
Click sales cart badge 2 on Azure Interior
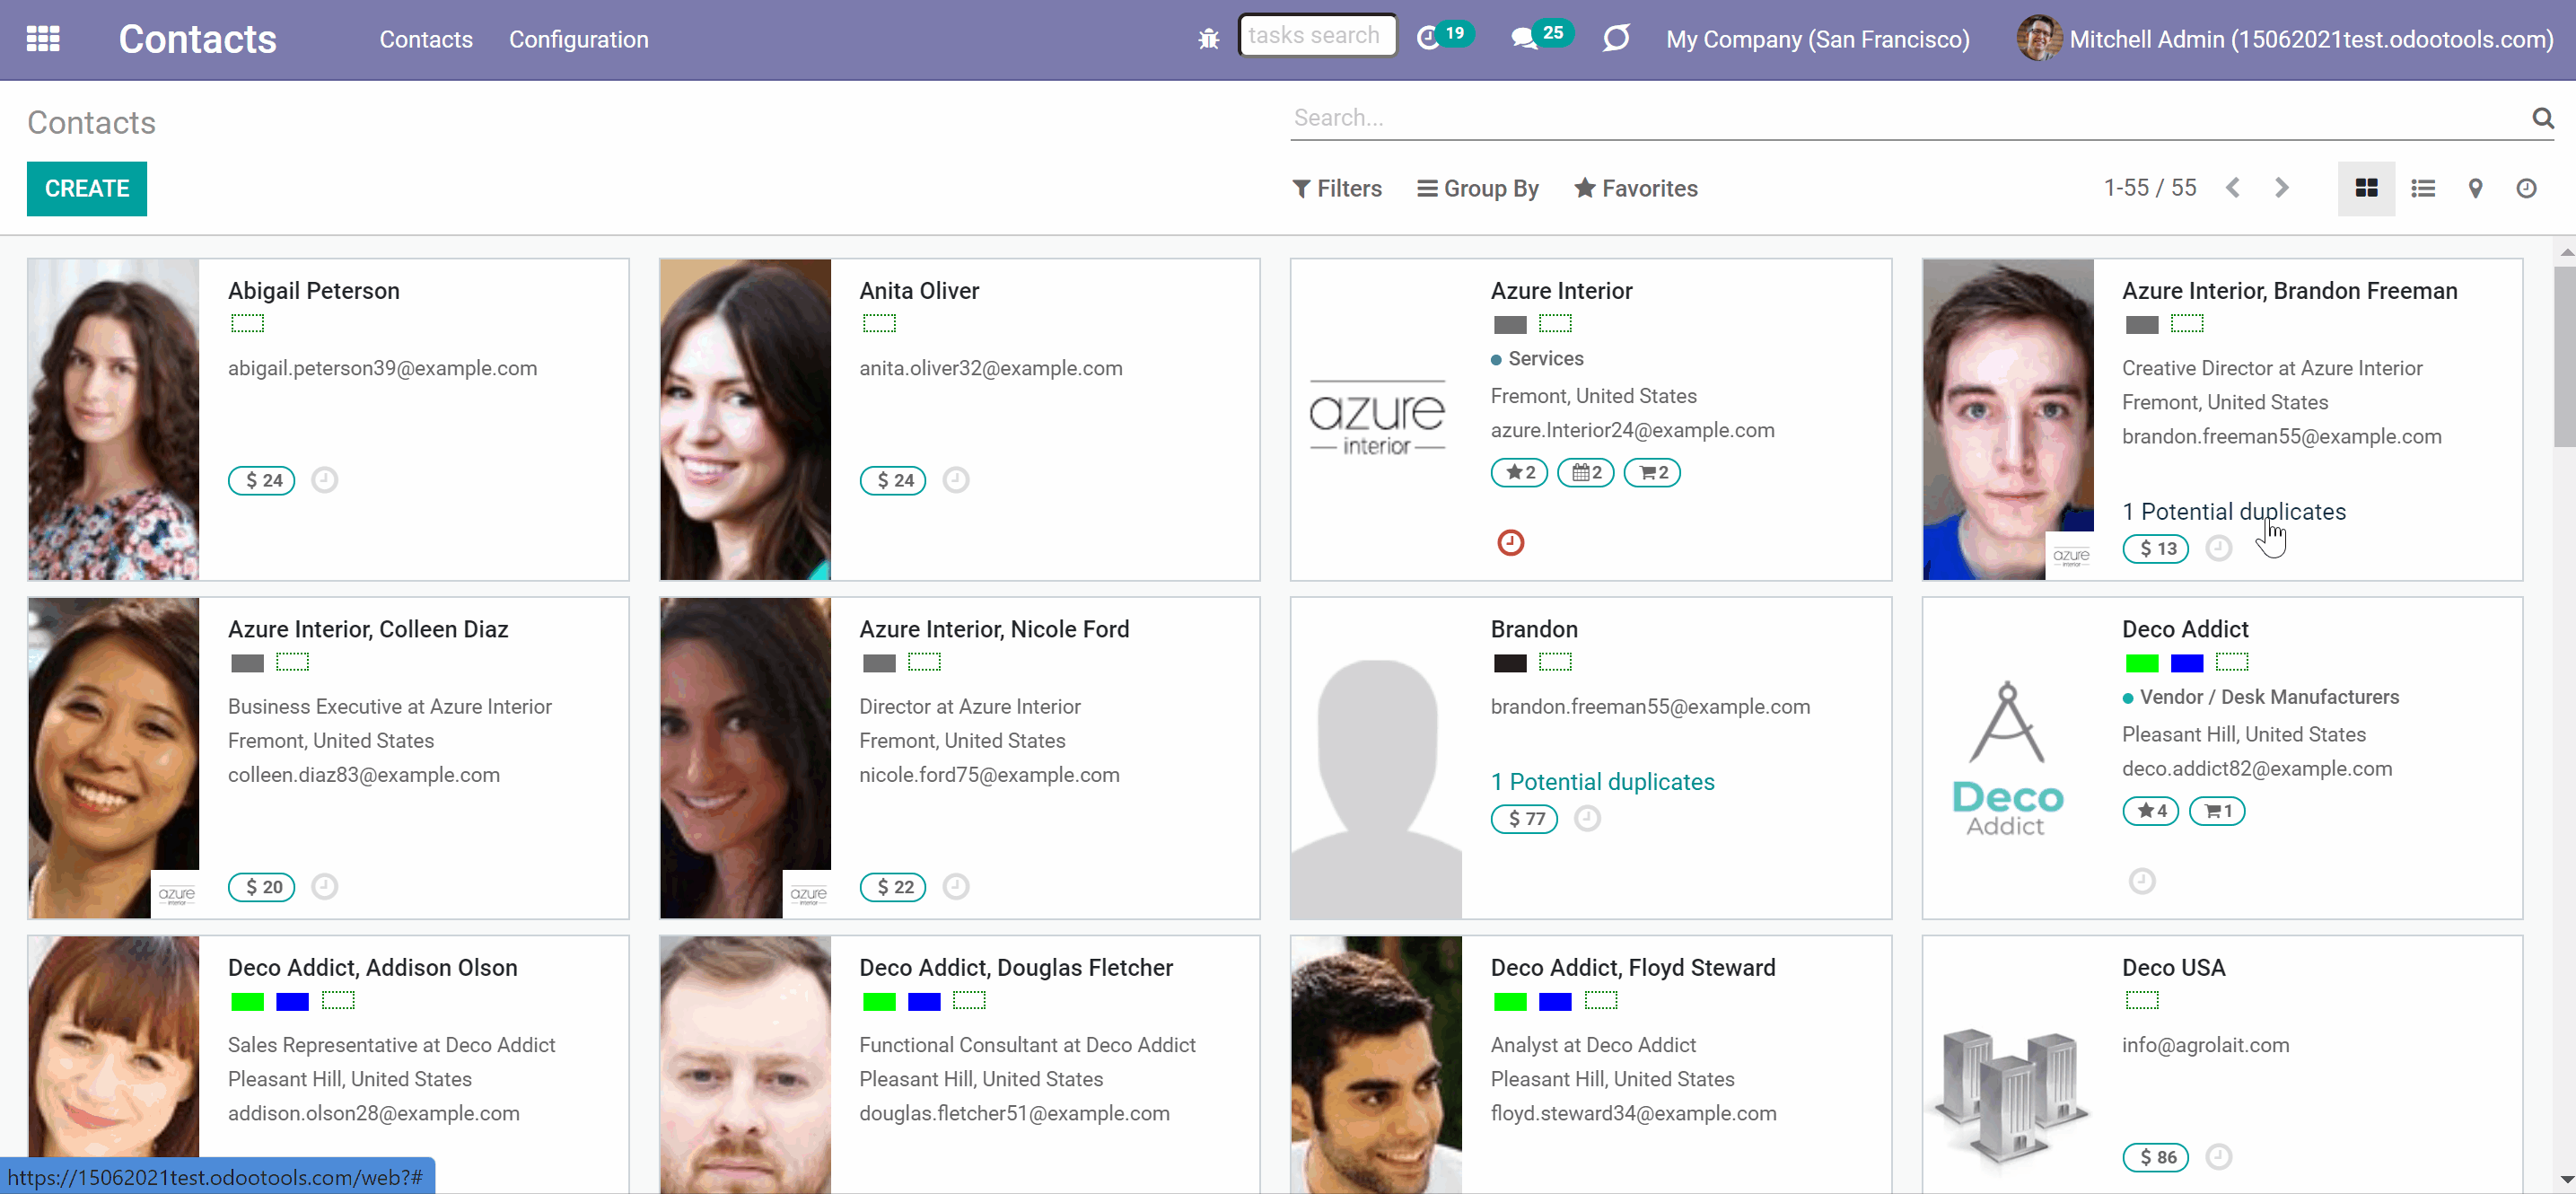coord(1652,472)
